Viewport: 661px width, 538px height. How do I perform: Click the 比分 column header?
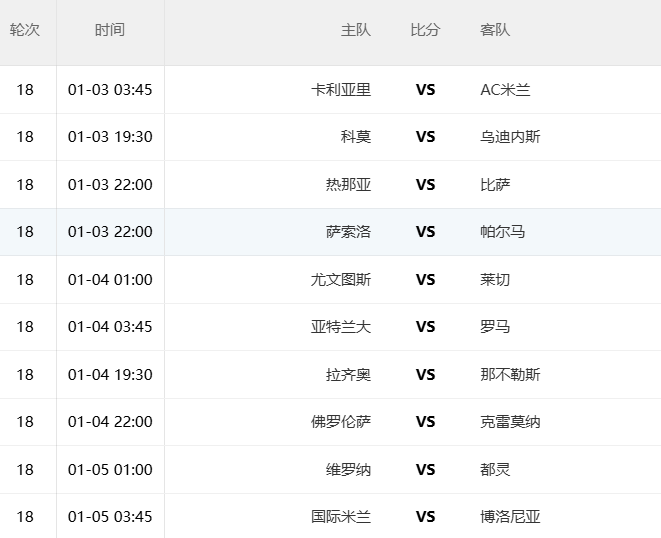coord(425,30)
